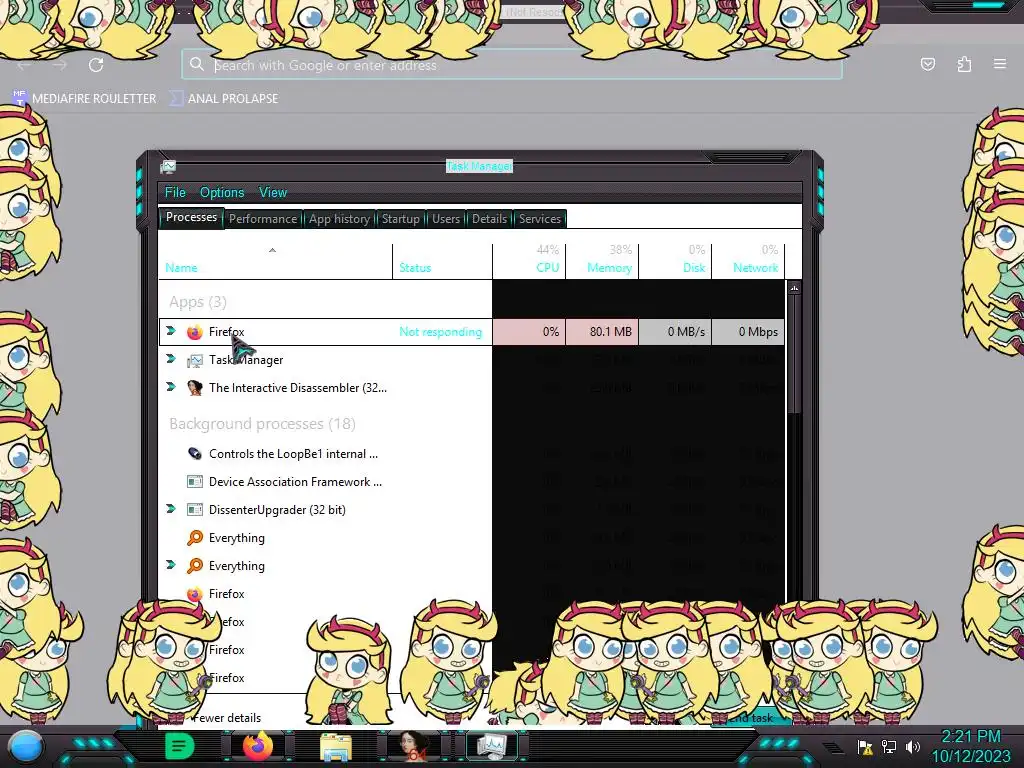Open the Pocket icon in Firefox toolbar
Viewport: 1024px width, 768px height.
pyautogui.click(x=927, y=64)
